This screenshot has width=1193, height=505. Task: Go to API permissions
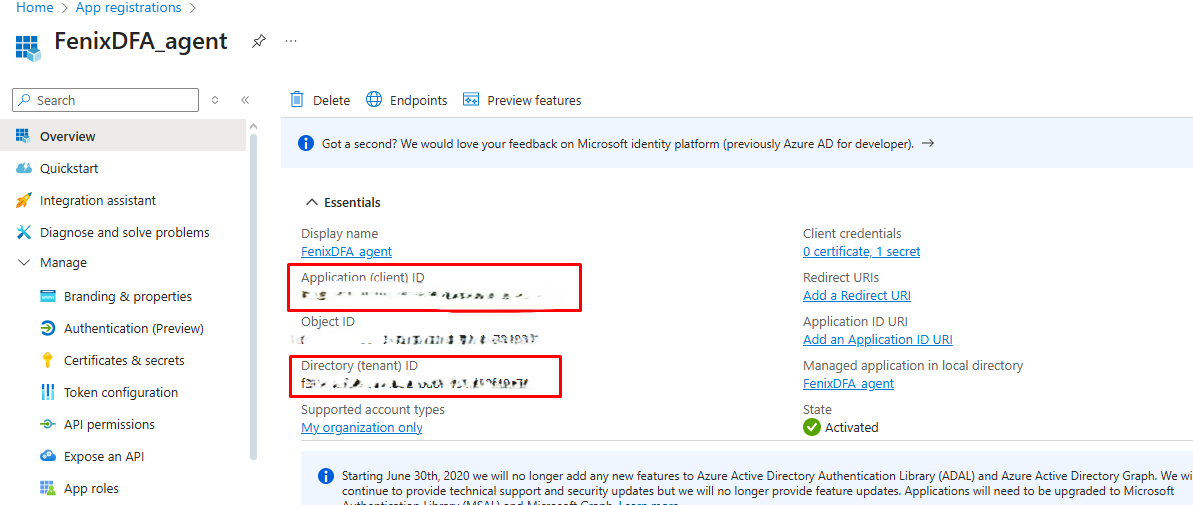109,424
